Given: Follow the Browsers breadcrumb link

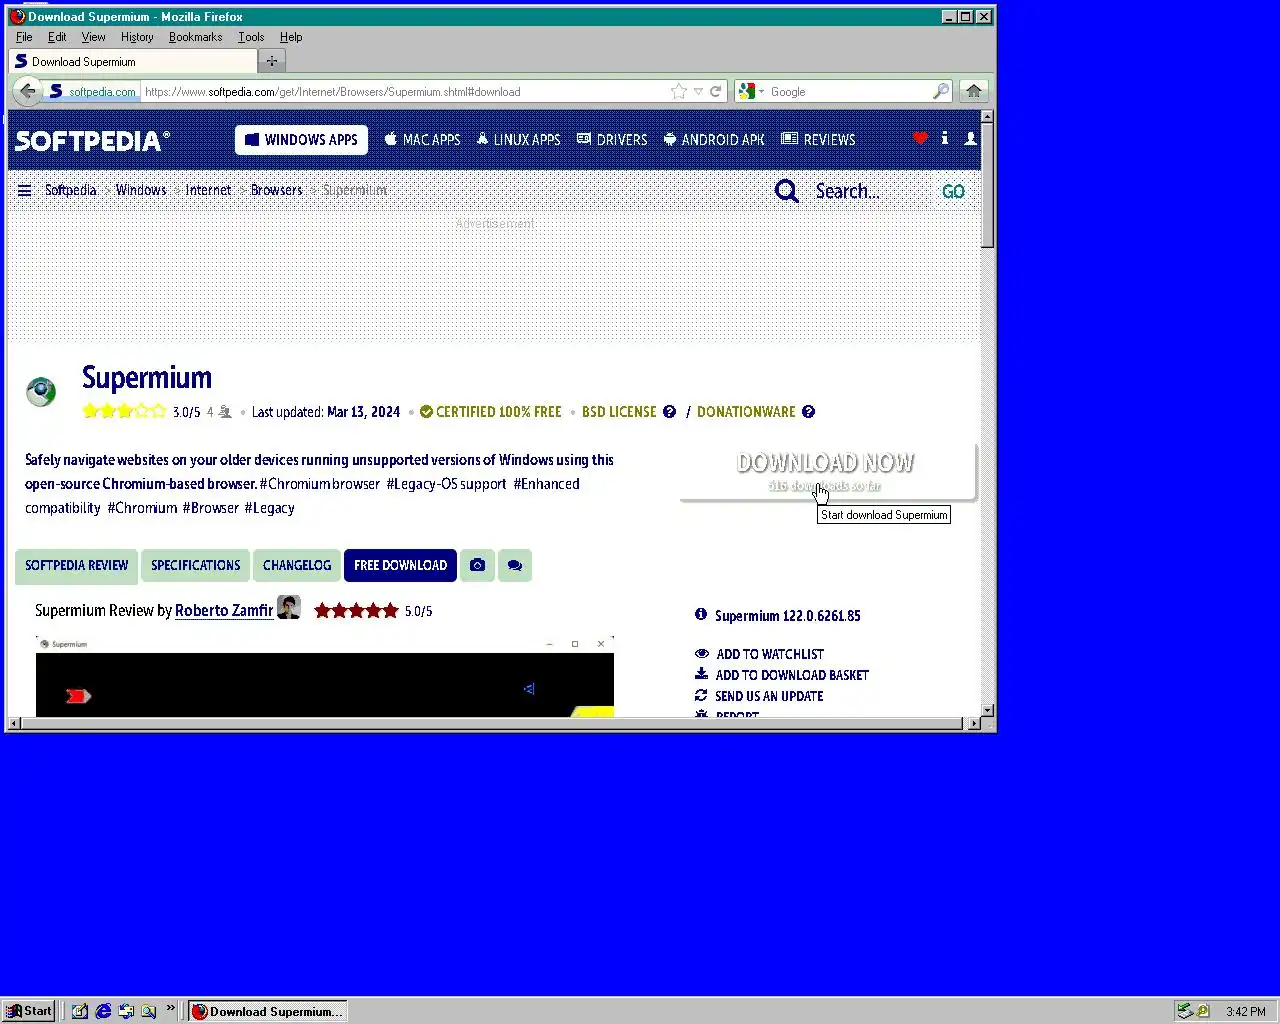Looking at the screenshot, I should (x=276, y=190).
